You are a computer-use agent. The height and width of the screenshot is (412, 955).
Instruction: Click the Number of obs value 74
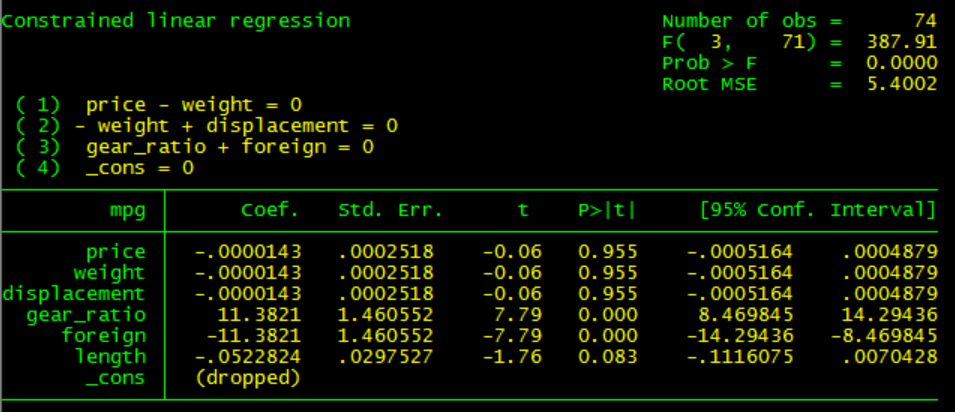[924, 20]
